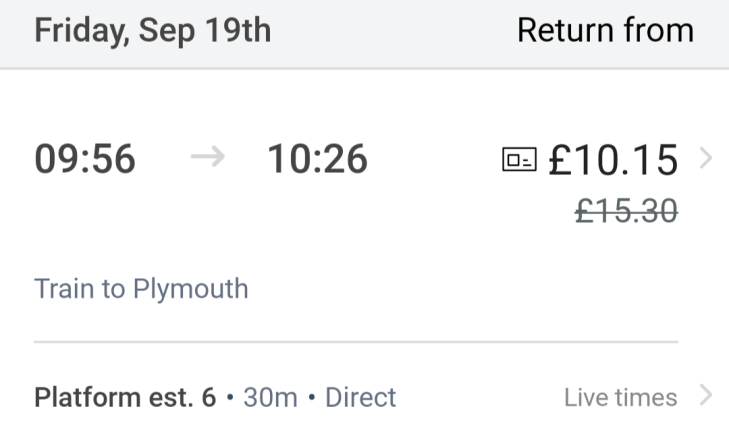The width and height of the screenshot is (729, 434).
Task: Tap the 30m journey duration text
Action: pos(270,397)
